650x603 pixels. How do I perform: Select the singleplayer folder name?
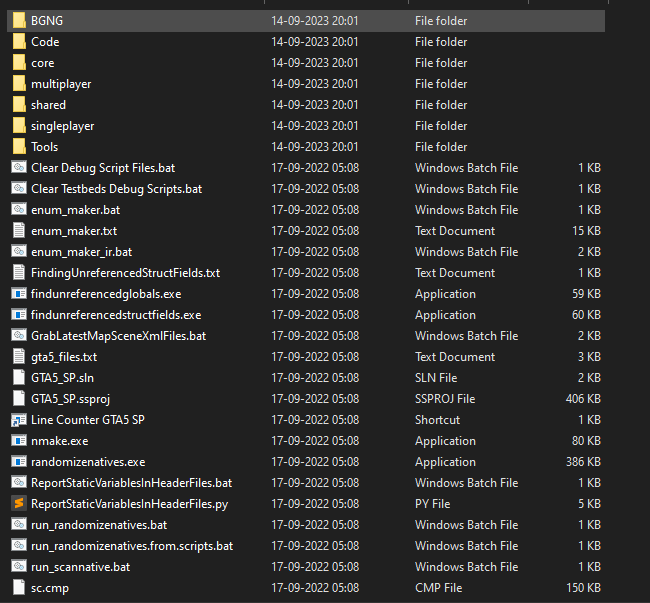tap(63, 126)
